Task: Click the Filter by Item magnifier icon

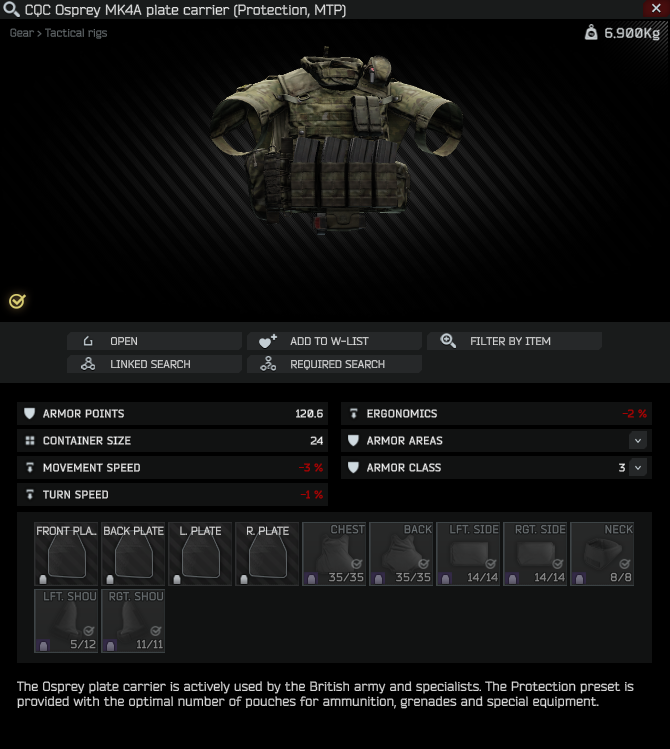Action: click(448, 341)
